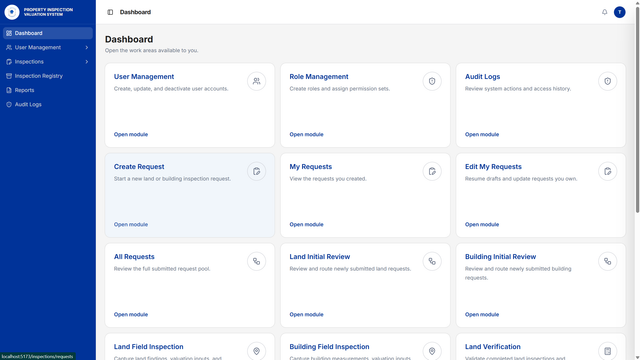
Task: Click the Land Field Inspection card title
Action: [x=149, y=347]
